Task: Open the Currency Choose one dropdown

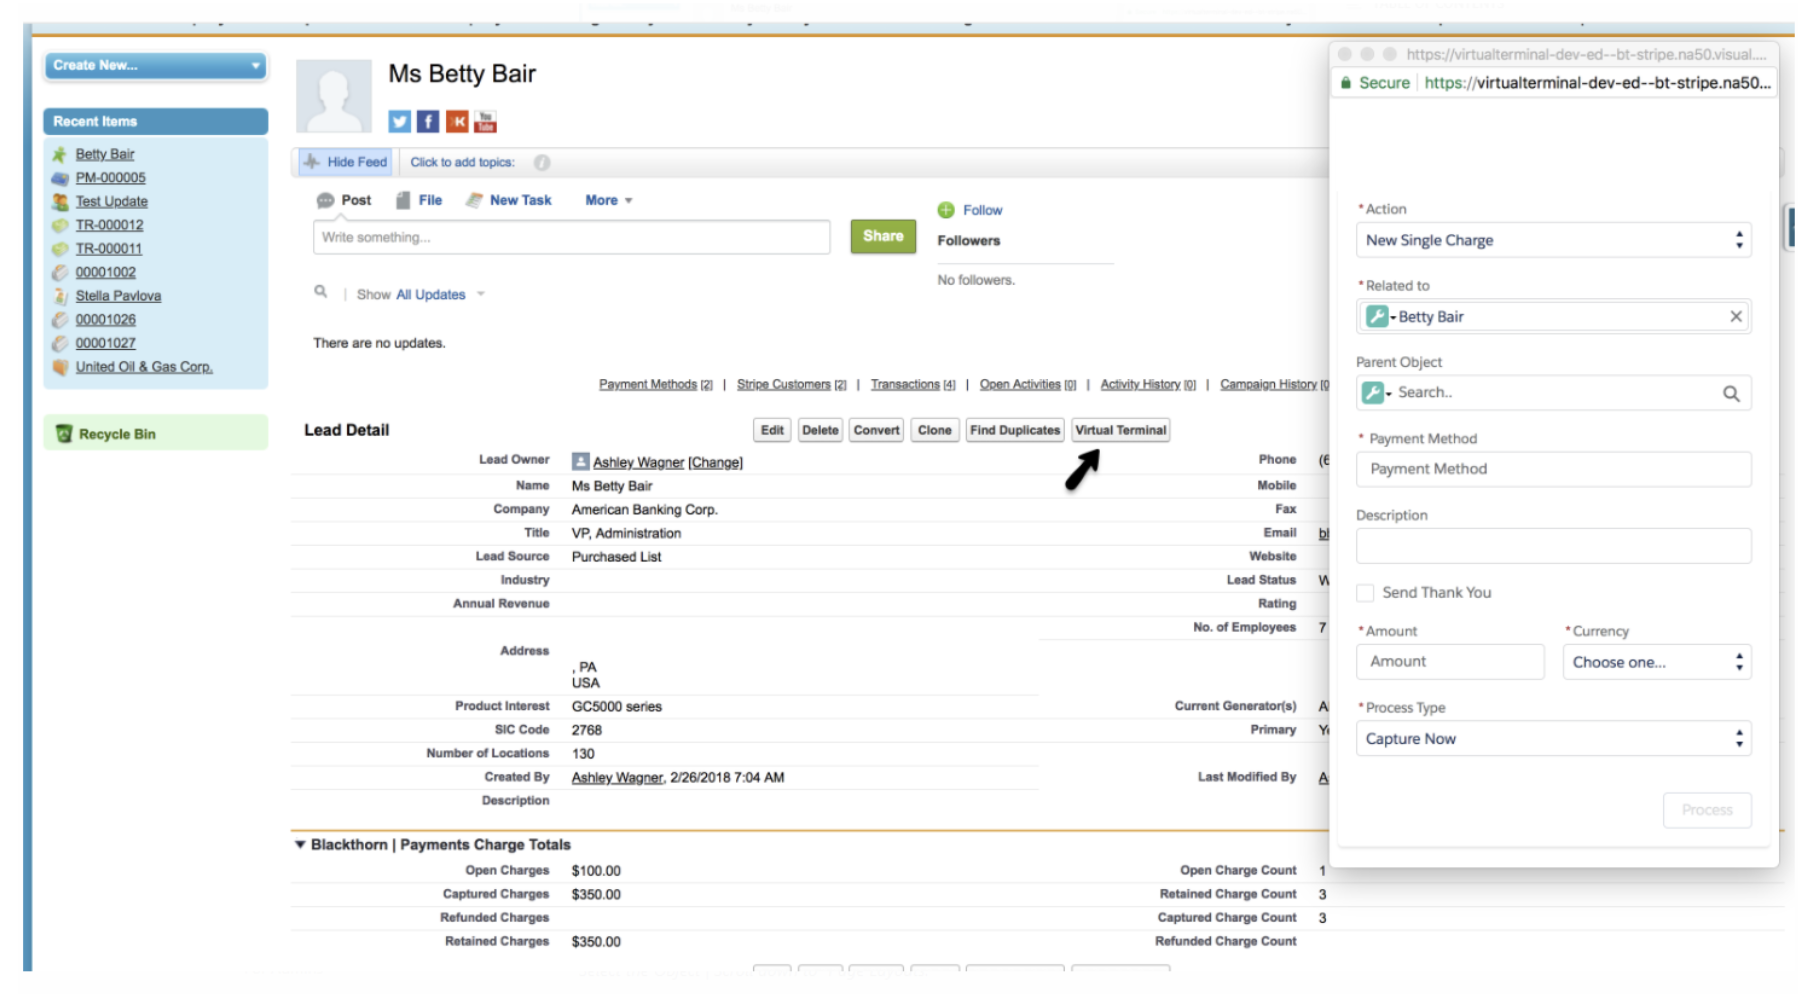Action: point(1657,662)
